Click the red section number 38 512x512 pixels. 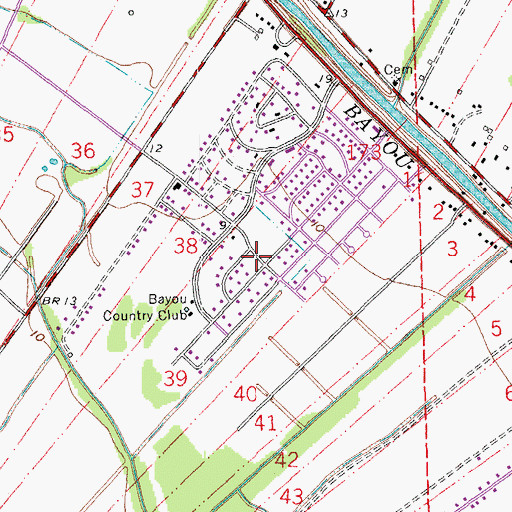tap(186, 246)
